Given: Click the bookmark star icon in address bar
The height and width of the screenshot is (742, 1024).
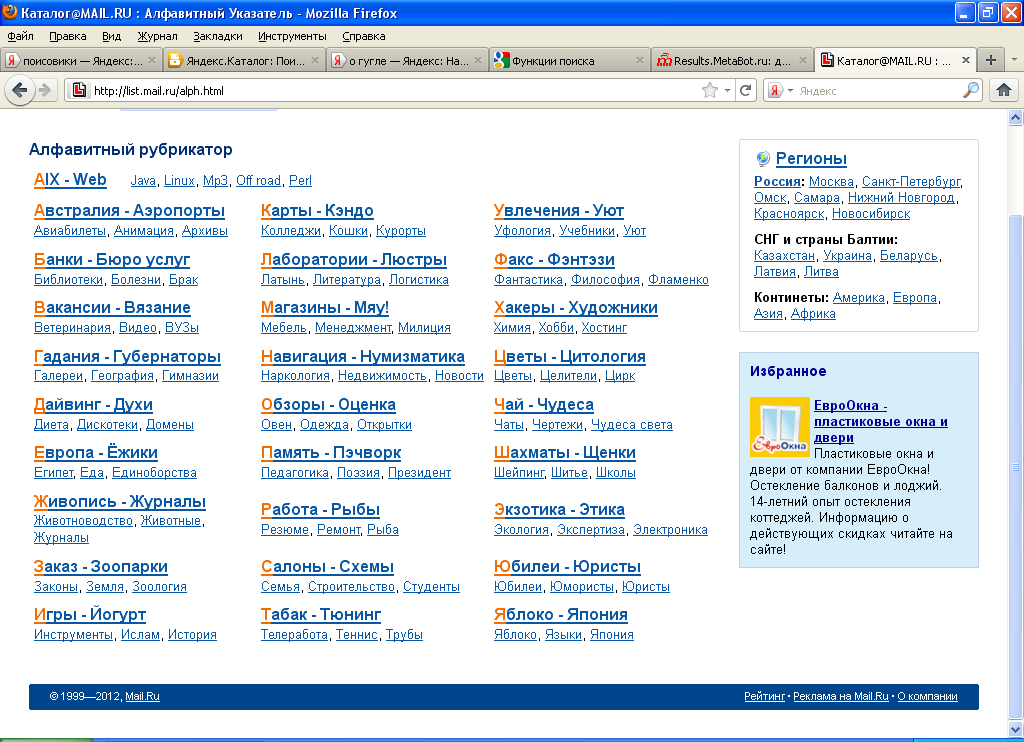Looking at the screenshot, I should [709, 90].
